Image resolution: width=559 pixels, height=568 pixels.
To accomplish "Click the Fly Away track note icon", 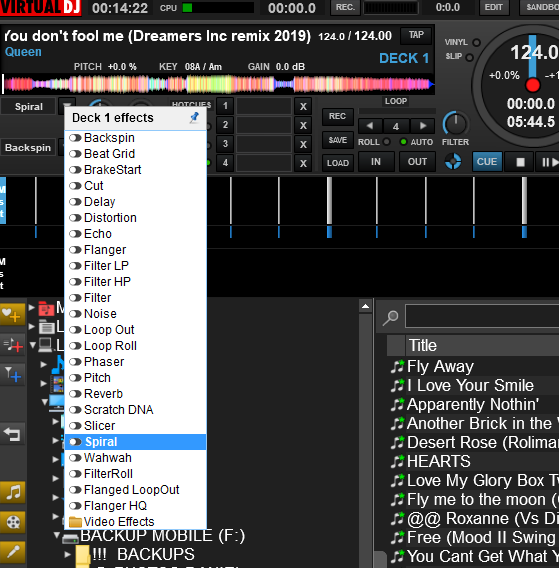I will (x=397, y=367).
